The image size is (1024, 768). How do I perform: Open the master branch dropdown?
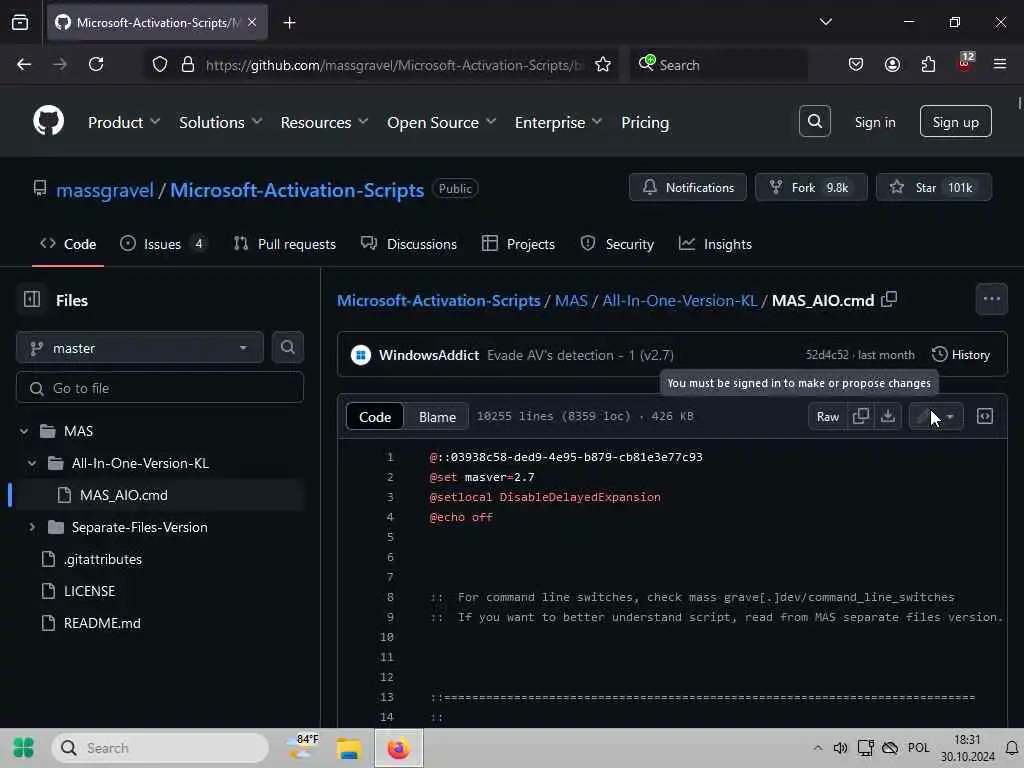click(140, 347)
